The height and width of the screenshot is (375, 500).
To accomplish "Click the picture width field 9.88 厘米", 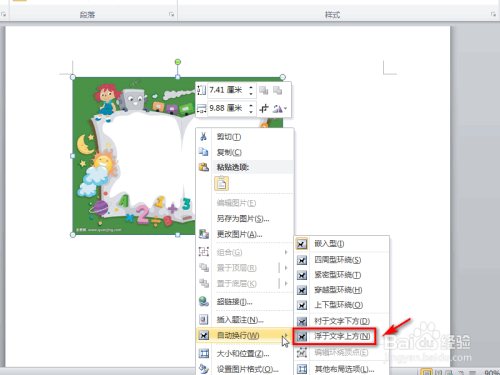I will (x=228, y=108).
